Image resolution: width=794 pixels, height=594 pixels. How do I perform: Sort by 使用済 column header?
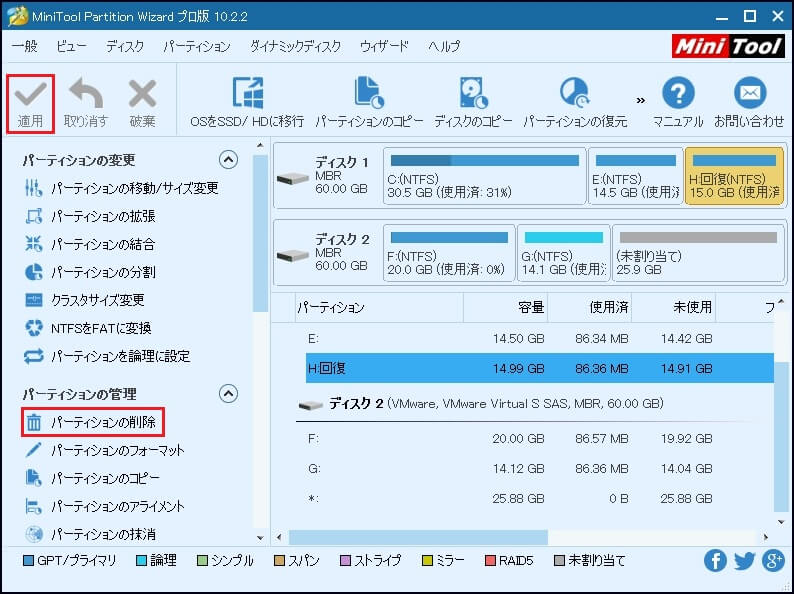click(589, 307)
